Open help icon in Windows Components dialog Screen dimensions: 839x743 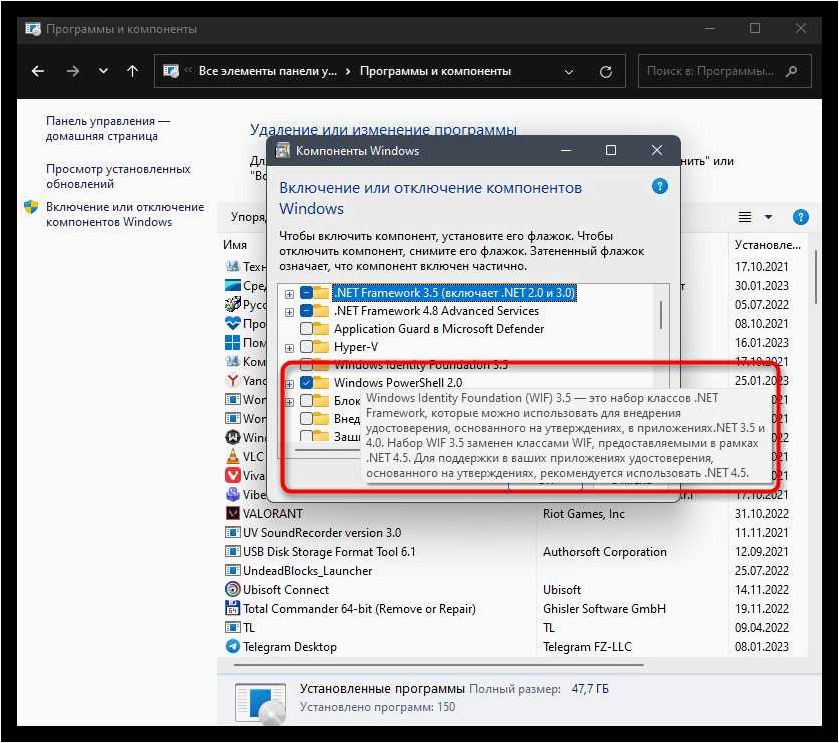660,187
